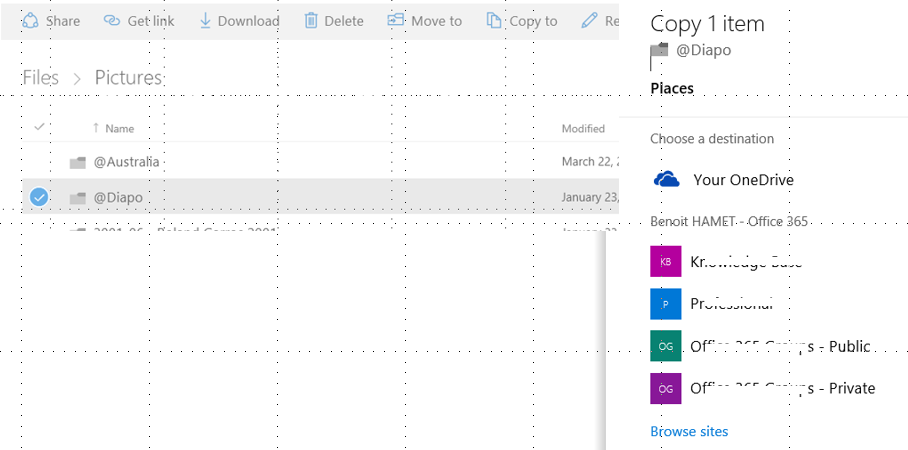Image resolution: width=908 pixels, height=450 pixels.
Task: Navigate to Files in breadcrumb
Action: 41,78
